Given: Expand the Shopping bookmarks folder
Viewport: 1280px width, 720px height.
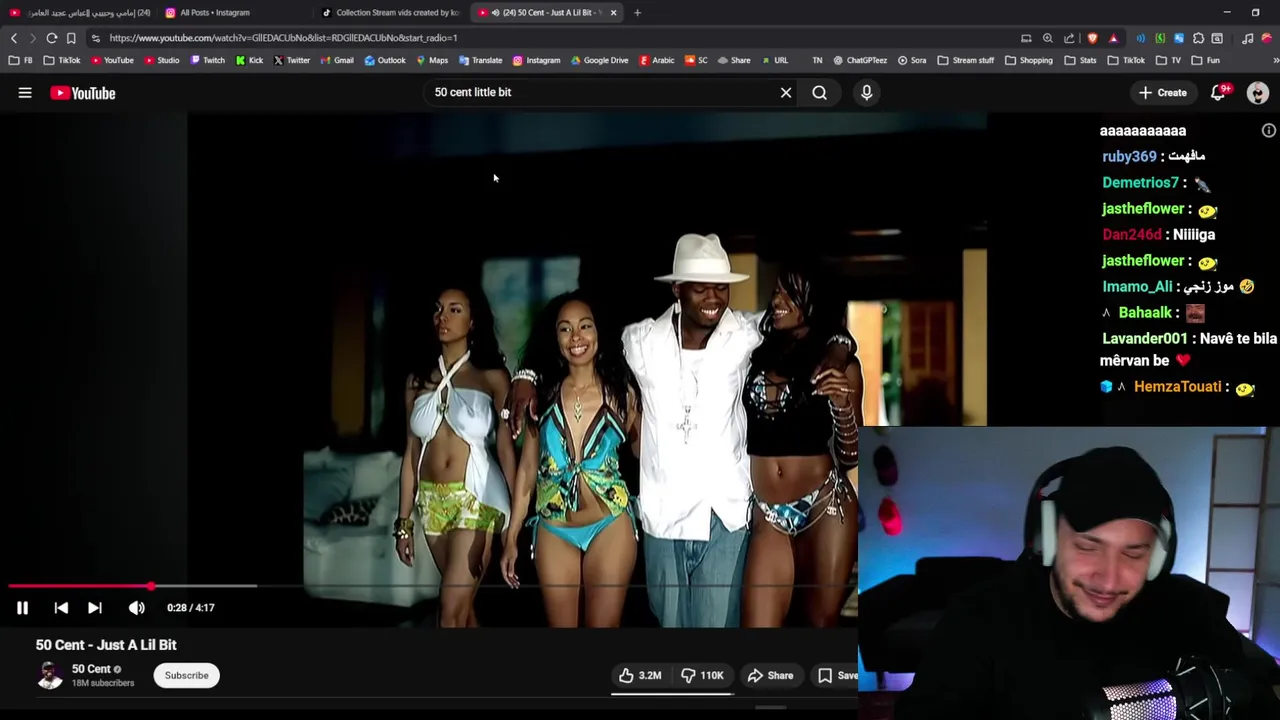Looking at the screenshot, I should click(1028, 60).
